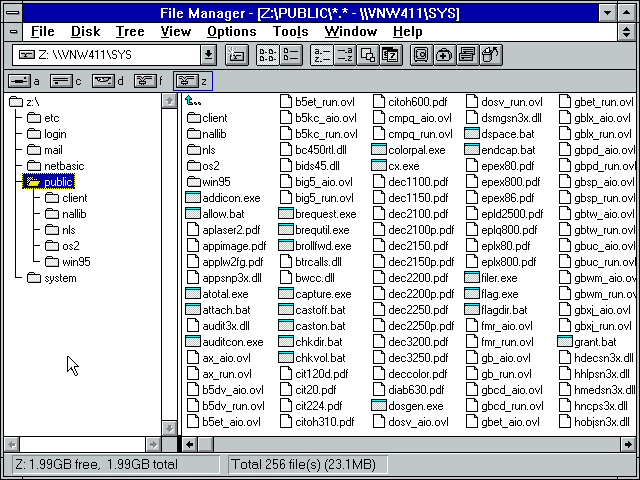Select dspace.bat file icon
Viewport: 640px width, 480px height.
point(472,134)
